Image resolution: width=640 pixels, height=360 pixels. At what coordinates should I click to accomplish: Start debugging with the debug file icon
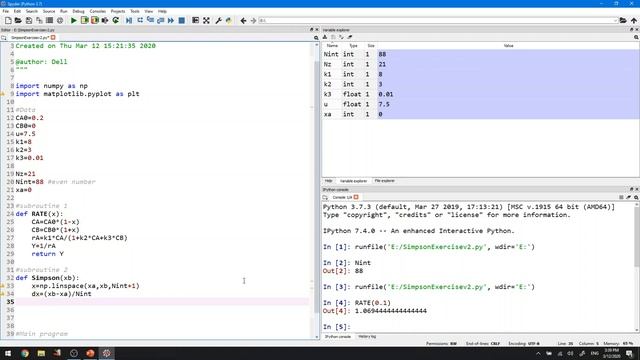129,20
